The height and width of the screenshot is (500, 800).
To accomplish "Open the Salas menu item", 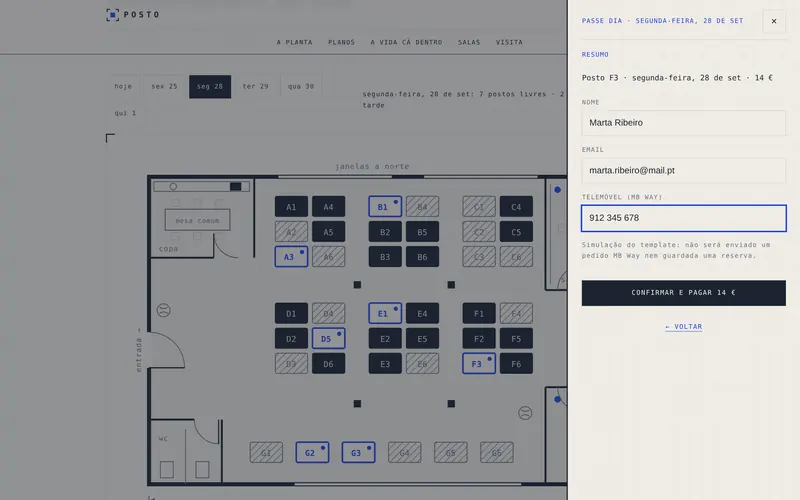I will pyautogui.click(x=469, y=42).
